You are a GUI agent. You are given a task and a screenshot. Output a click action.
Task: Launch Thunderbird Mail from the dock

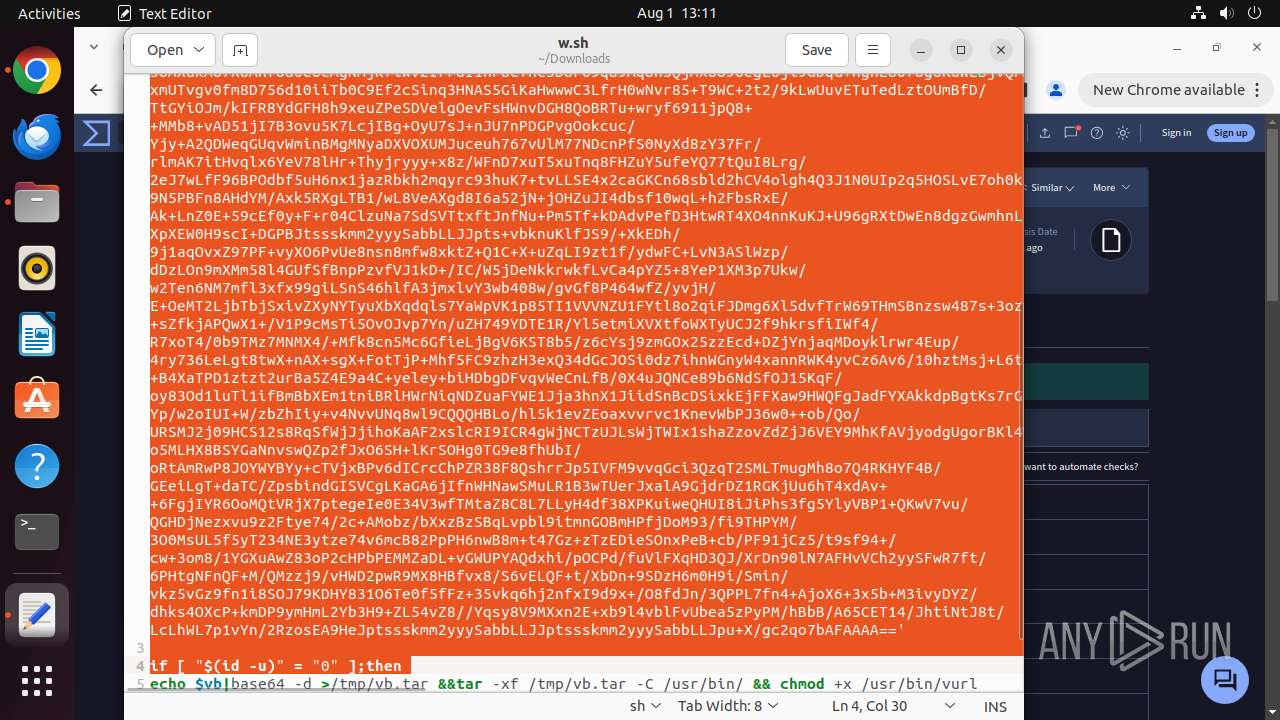37,137
